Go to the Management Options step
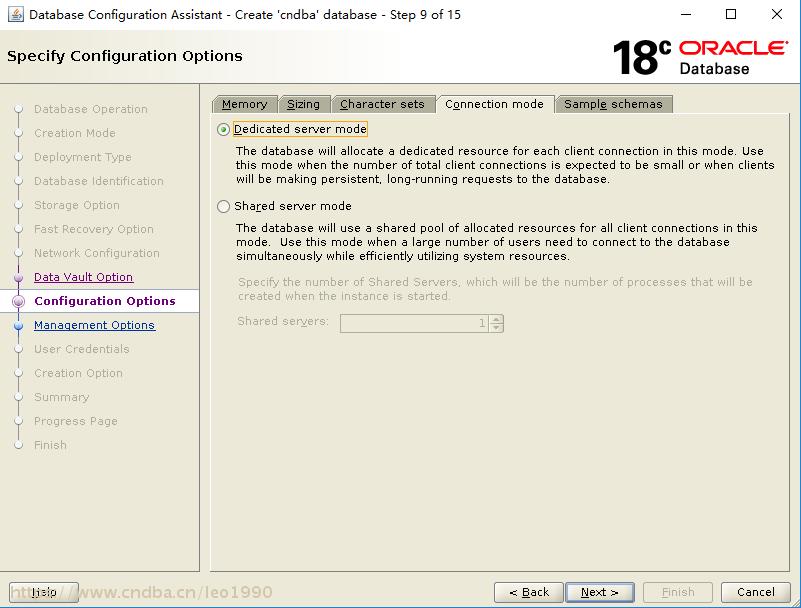This screenshot has height=608, width=801. [95, 325]
